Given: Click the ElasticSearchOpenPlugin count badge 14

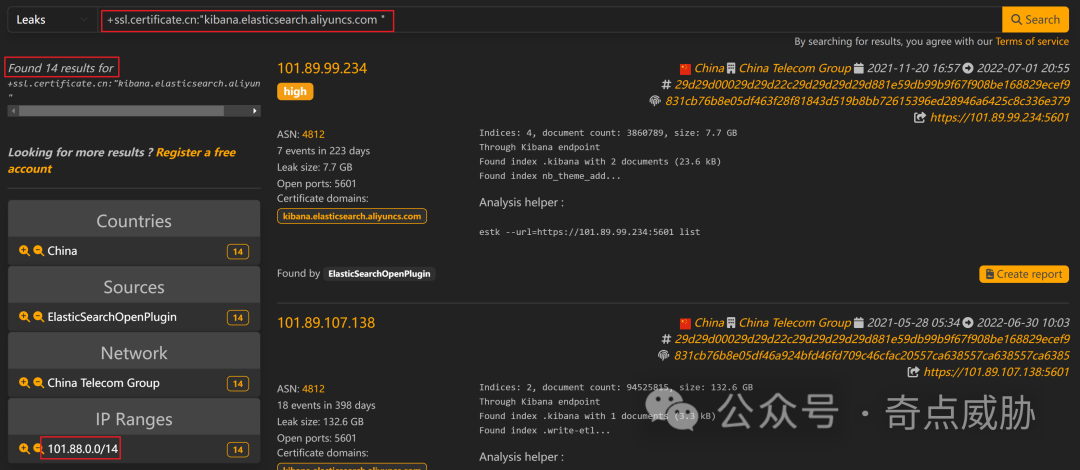Looking at the screenshot, I should (x=238, y=318).
